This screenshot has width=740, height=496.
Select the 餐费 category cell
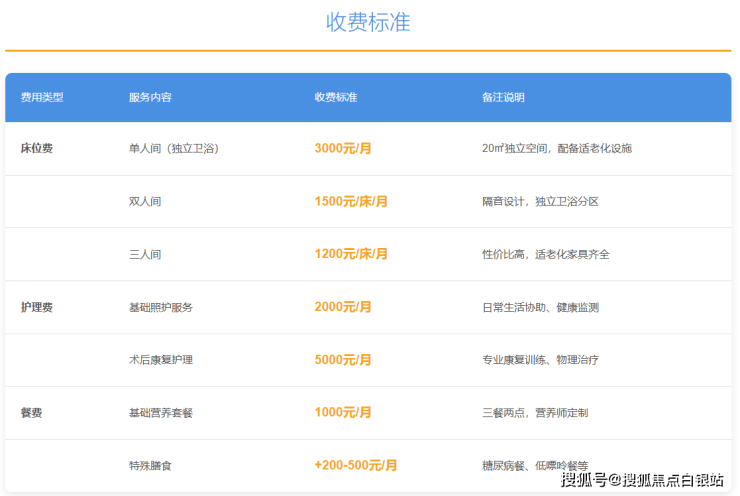32,412
